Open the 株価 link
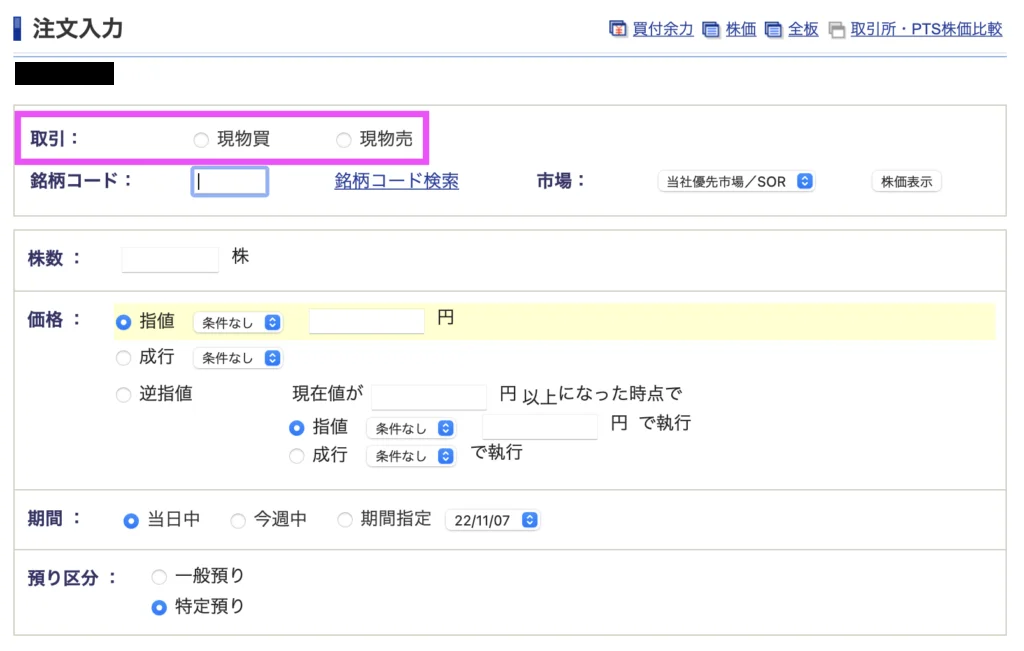The image size is (1024, 651). click(741, 29)
